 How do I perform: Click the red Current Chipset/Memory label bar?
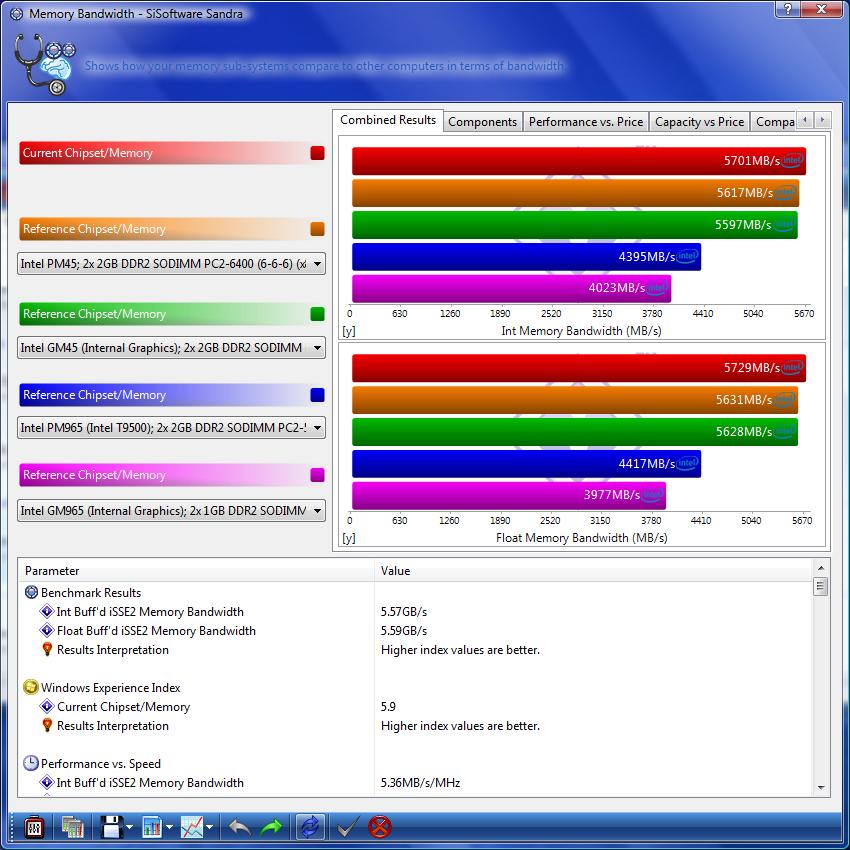coord(164,153)
